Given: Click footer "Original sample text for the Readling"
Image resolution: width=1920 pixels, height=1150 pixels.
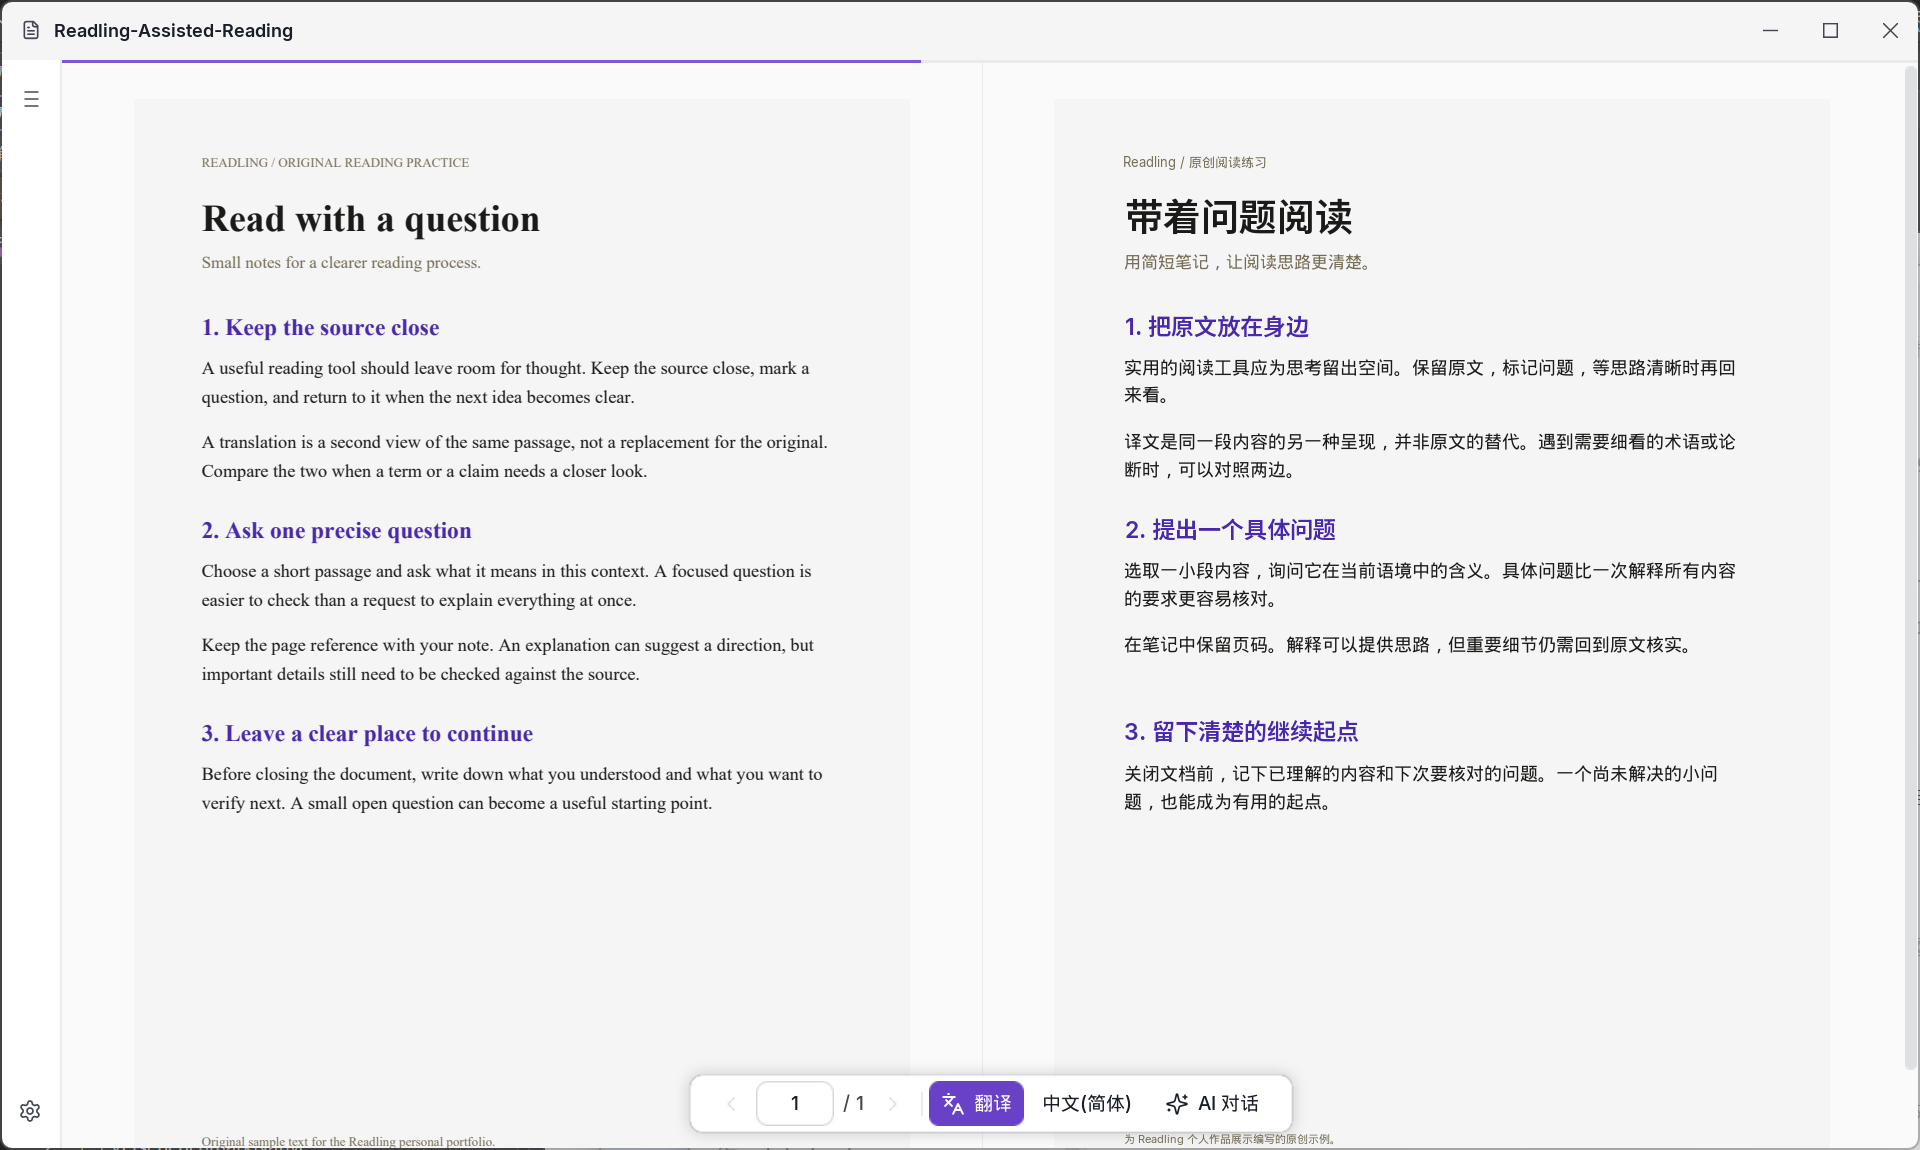Looking at the screenshot, I should point(348,1142).
